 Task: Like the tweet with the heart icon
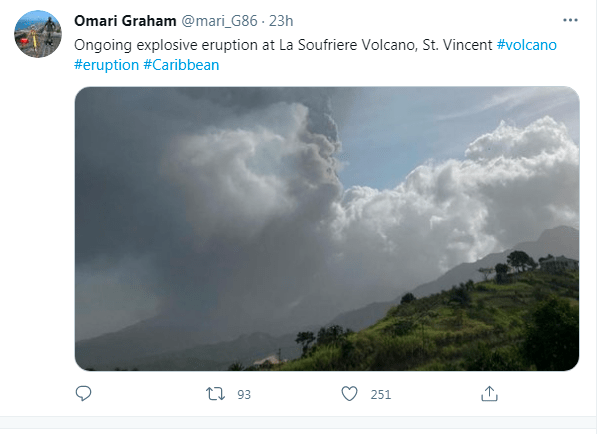coord(349,394)
